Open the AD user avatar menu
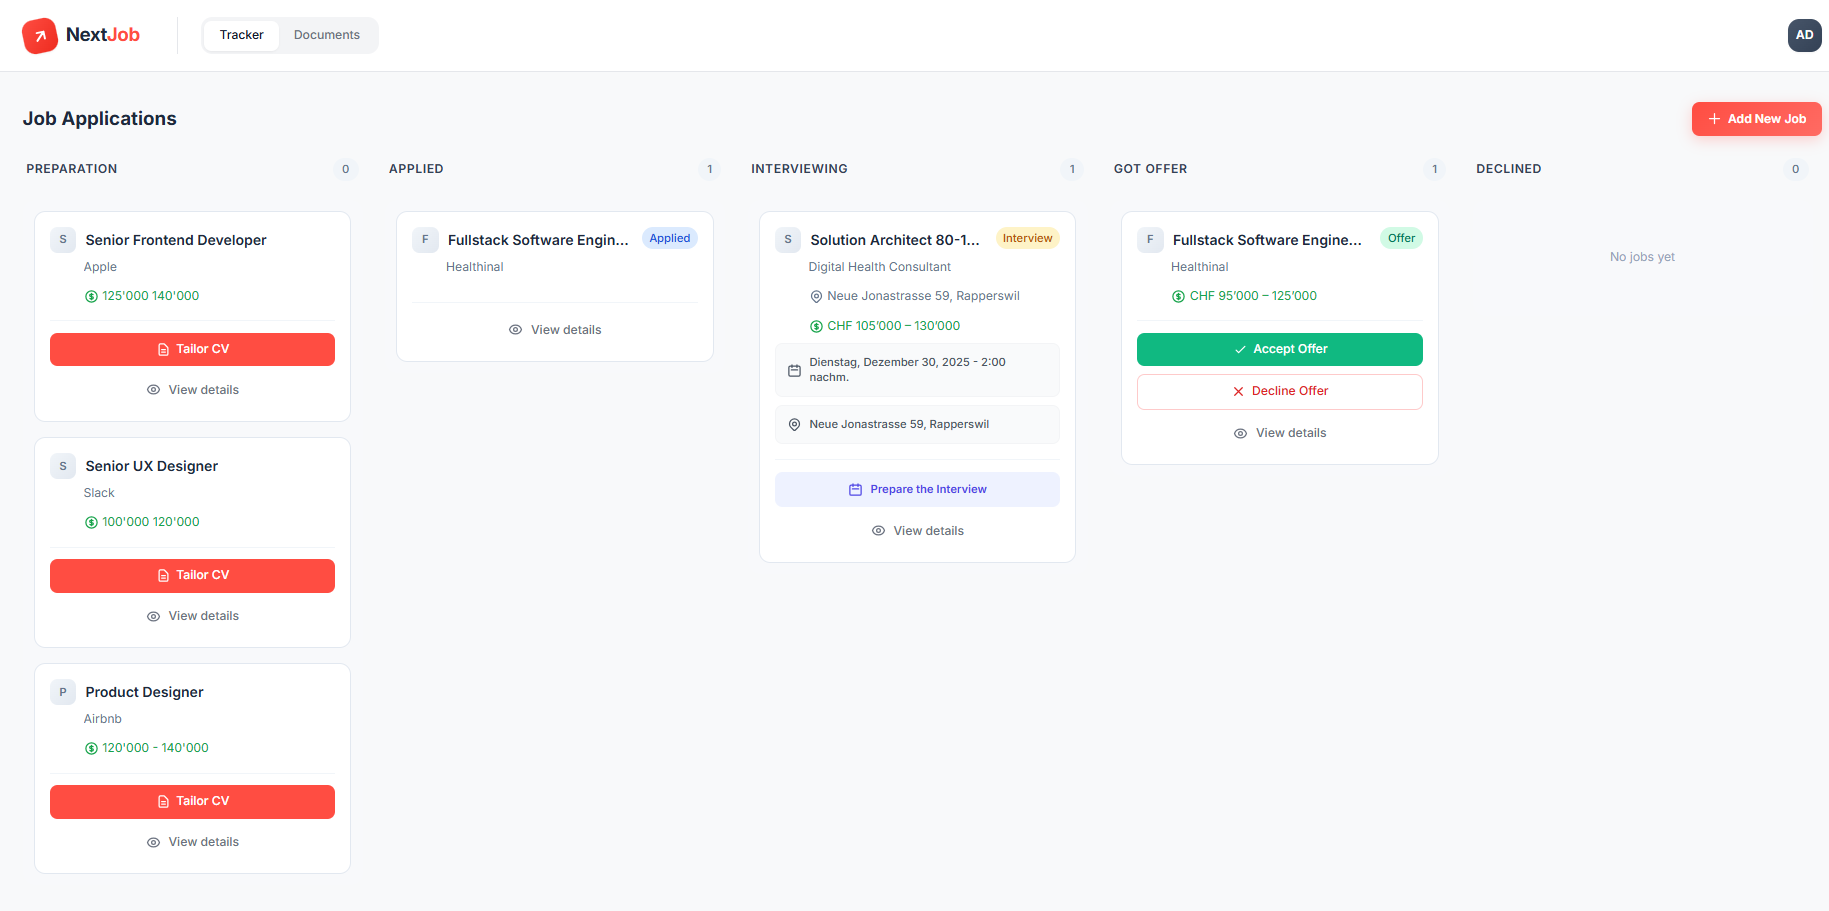1829x911 pixels. (x=1804, y=35)
